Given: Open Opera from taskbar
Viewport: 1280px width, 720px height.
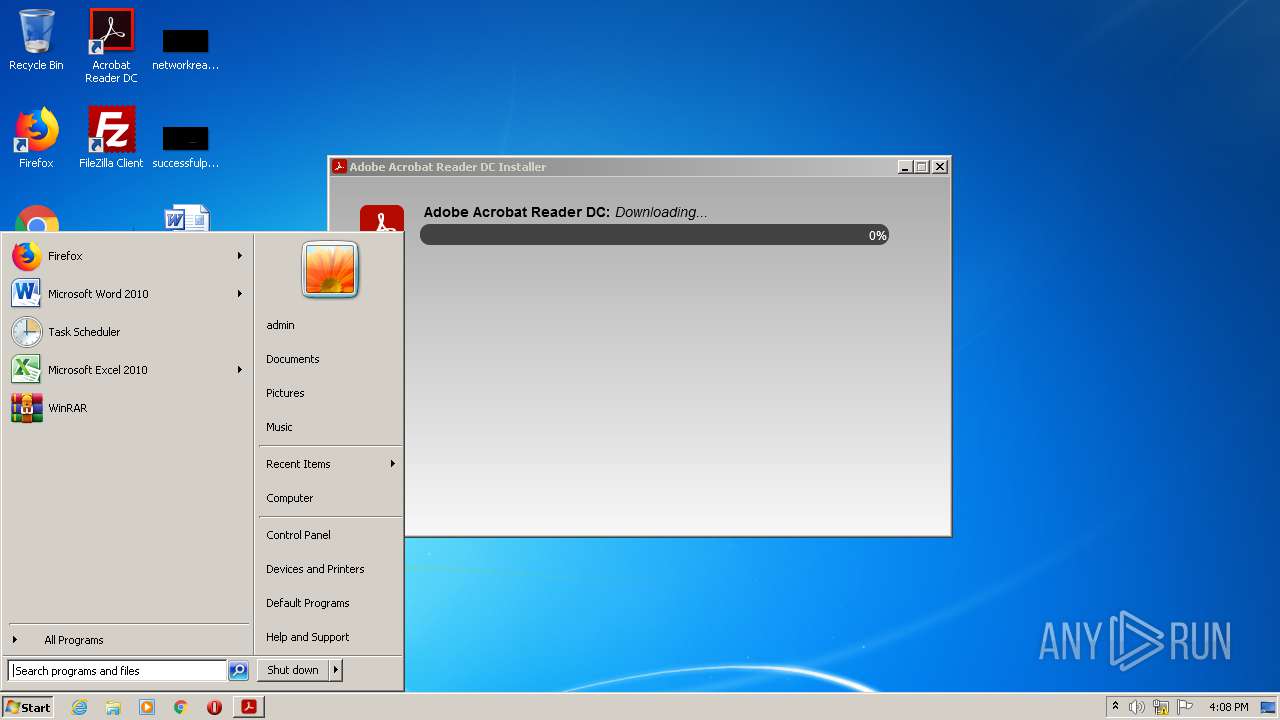Looking at the screenshot, I should (x=214, y=707).
